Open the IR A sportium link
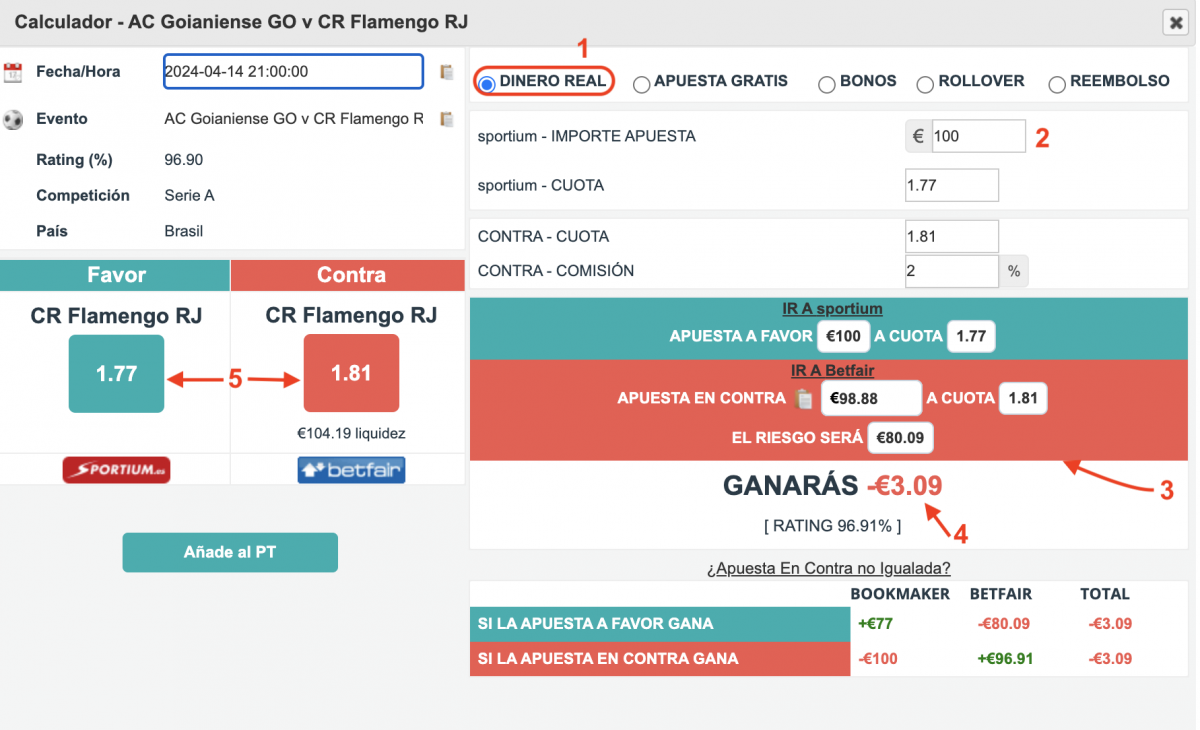Viewport: 1200px width, 730px height. pyautogui.click(x=832, y=309)
